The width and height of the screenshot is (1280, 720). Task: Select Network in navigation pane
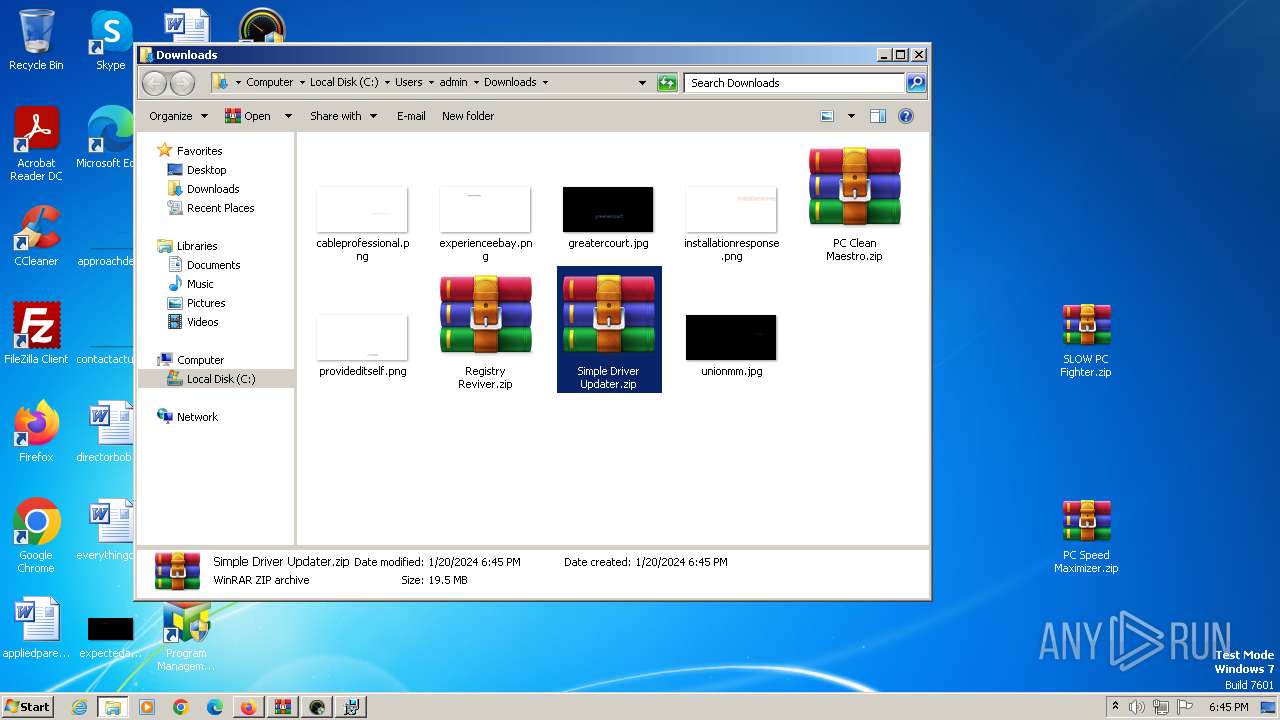[197, 417]
